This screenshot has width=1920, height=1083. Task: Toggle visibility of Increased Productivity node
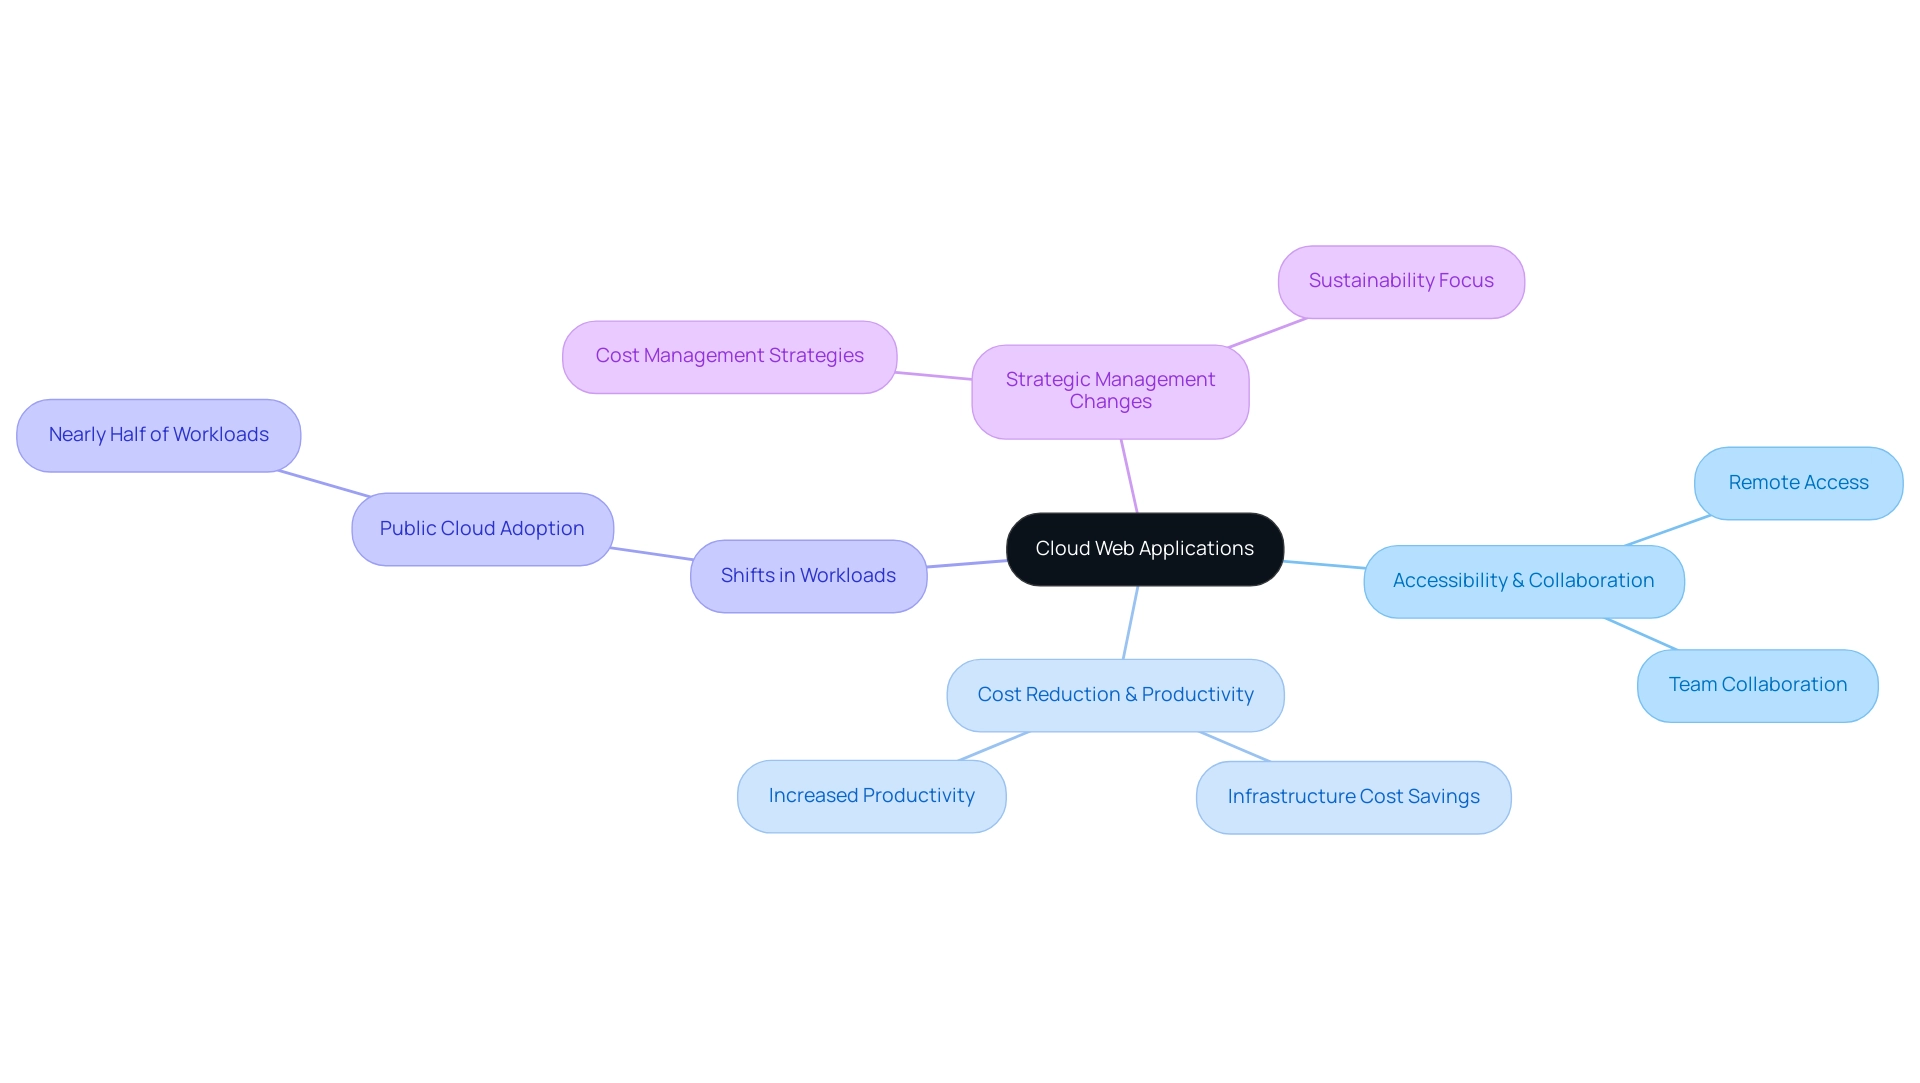click(870, 794)
